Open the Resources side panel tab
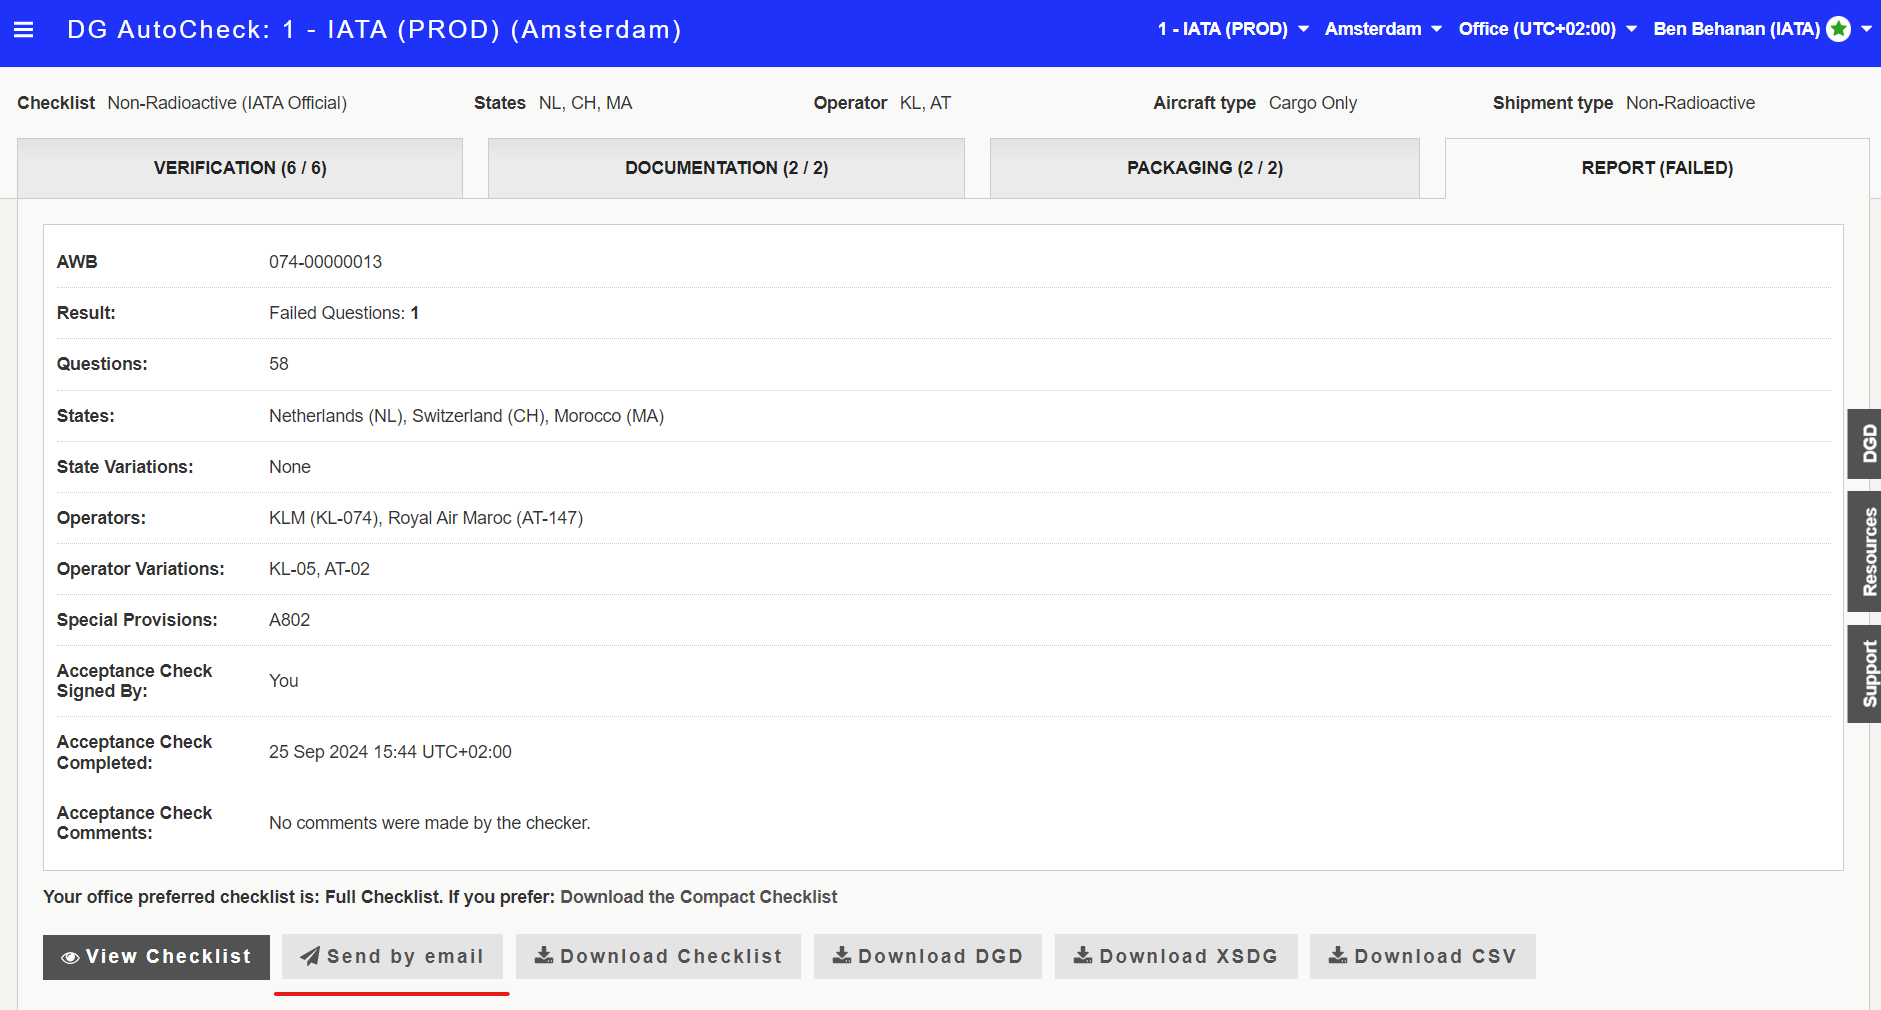 (1864, 551)
